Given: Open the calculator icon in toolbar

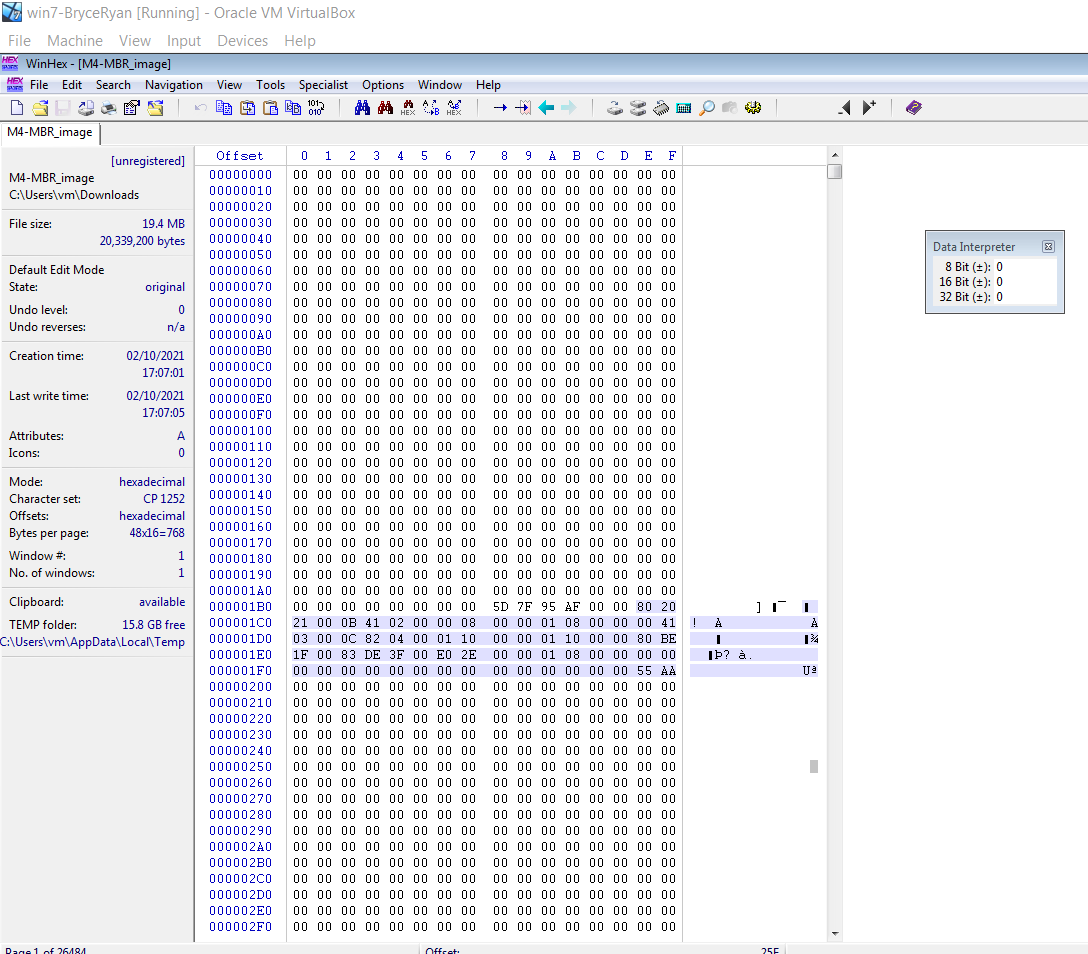Looking at the screenshot, I should click(x=684, y=108).
